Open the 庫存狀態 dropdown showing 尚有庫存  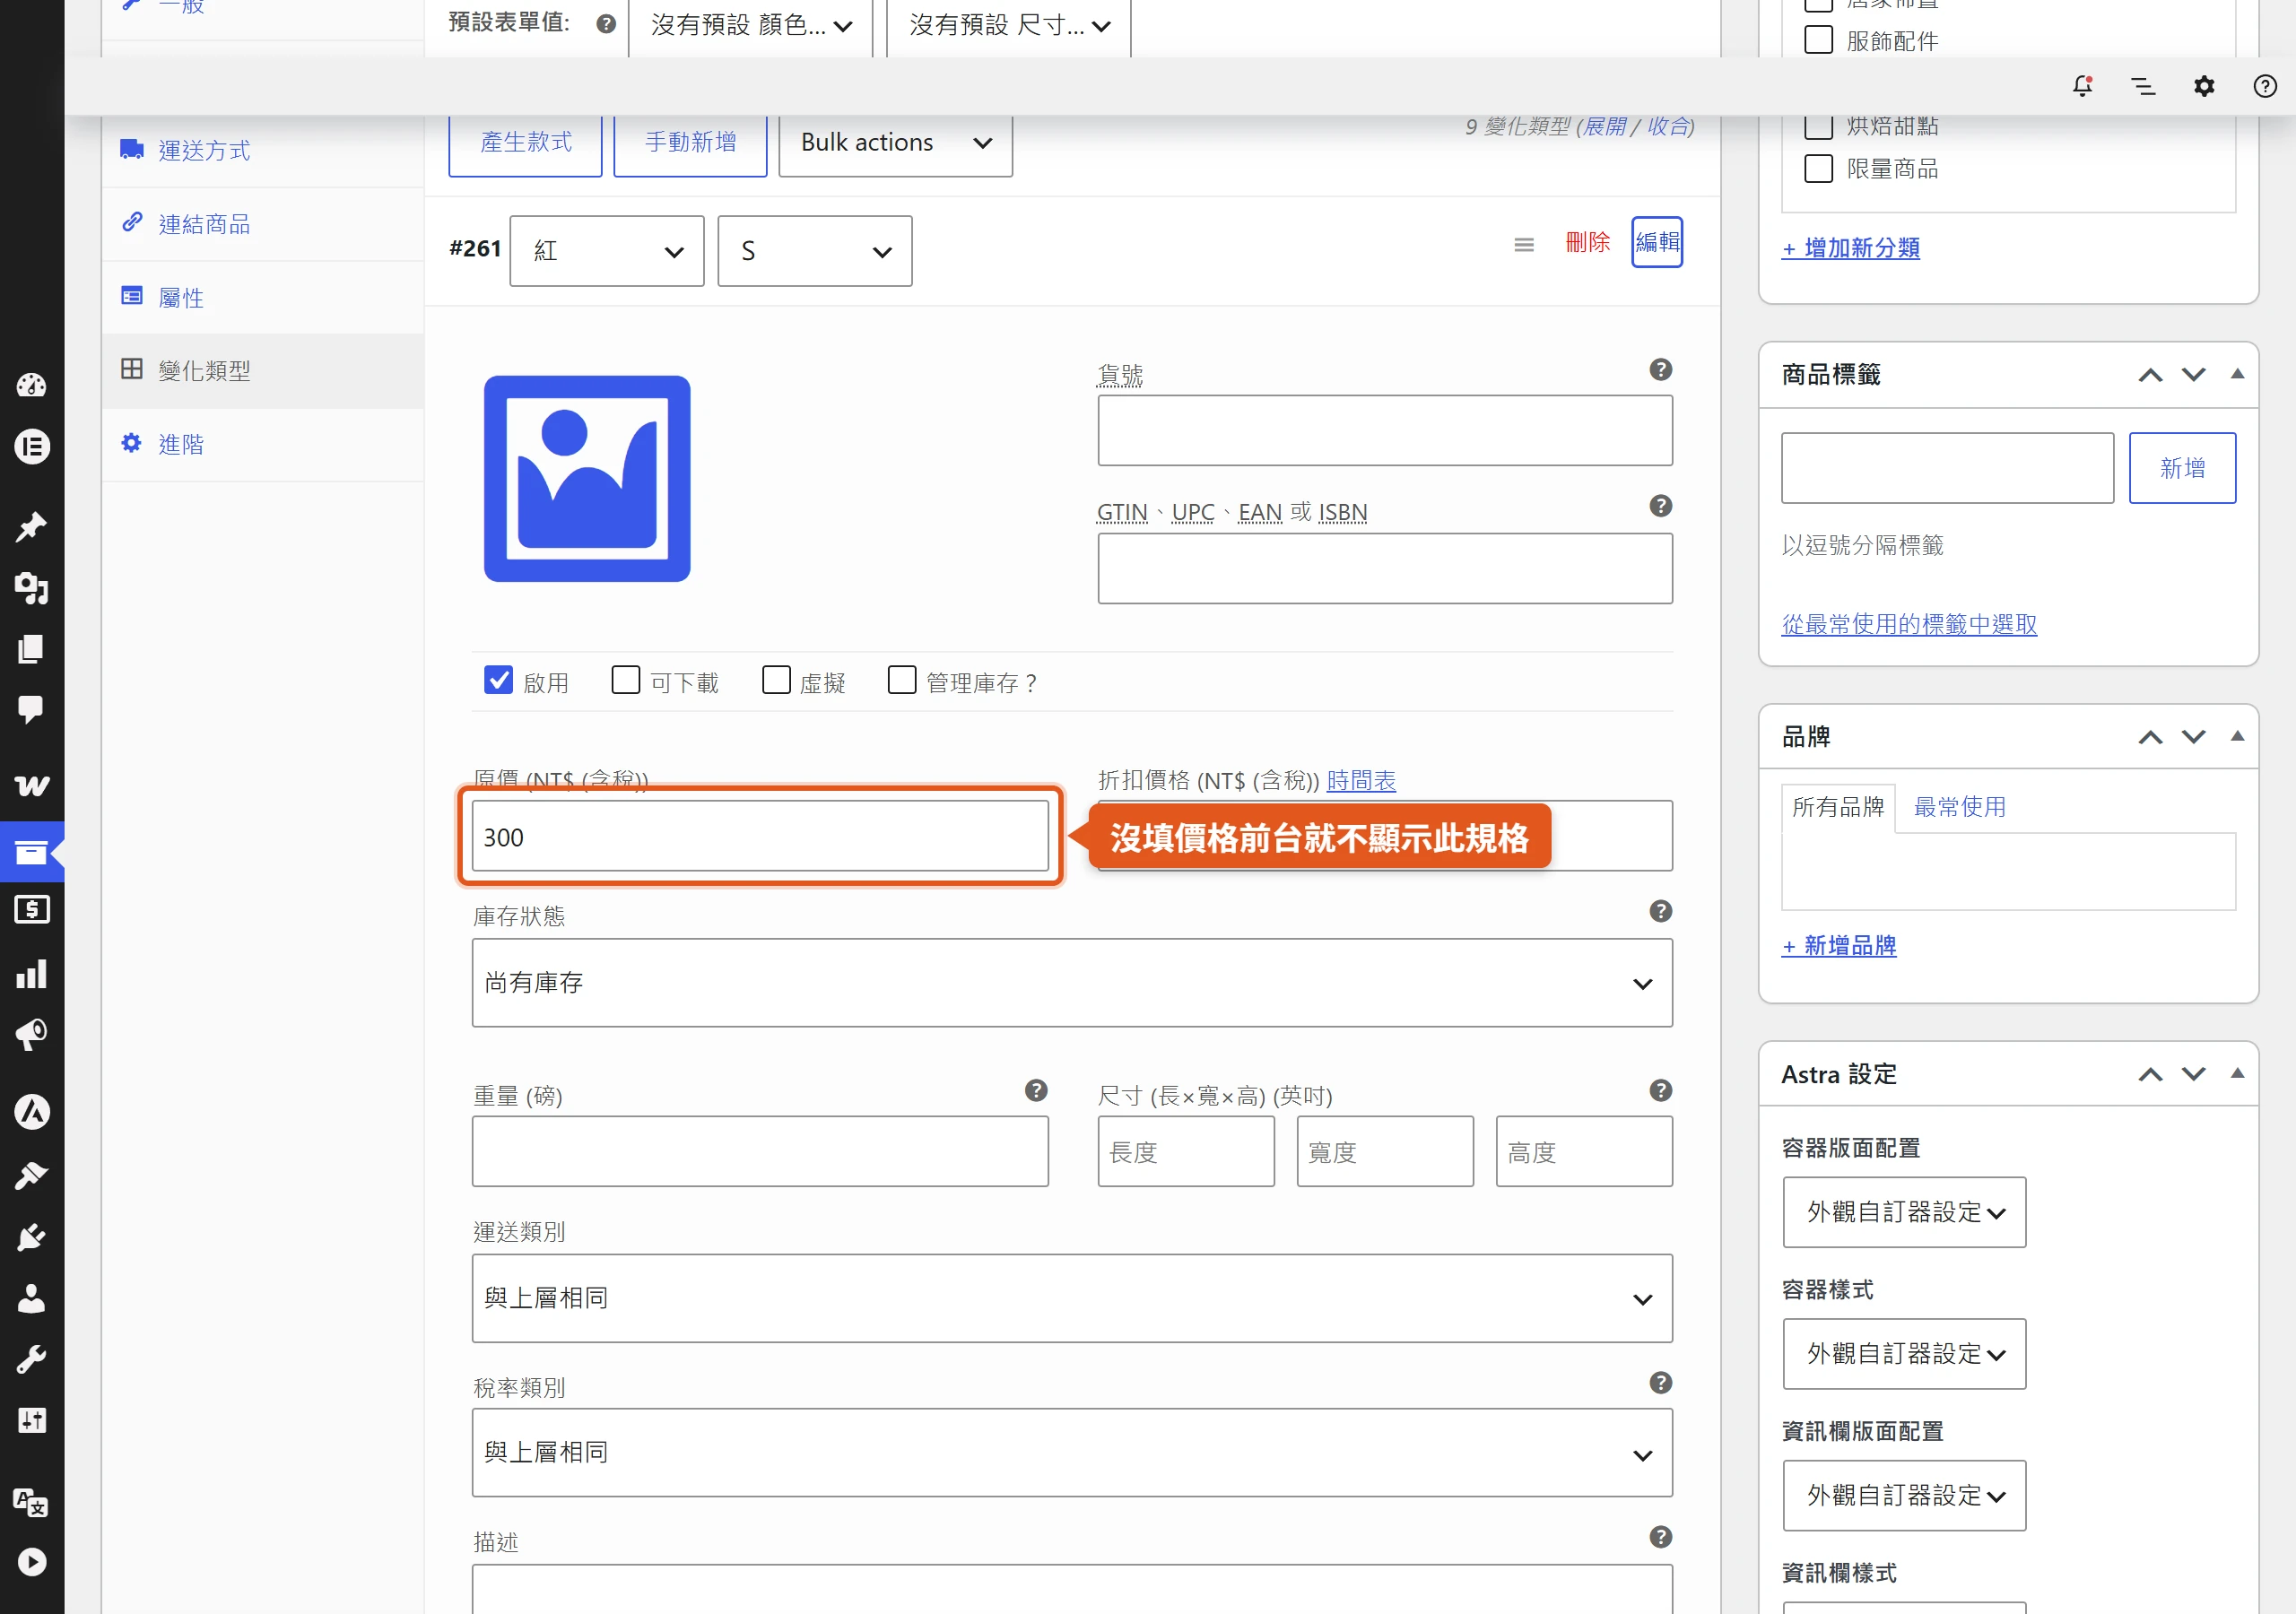(x=1072, y=983)
